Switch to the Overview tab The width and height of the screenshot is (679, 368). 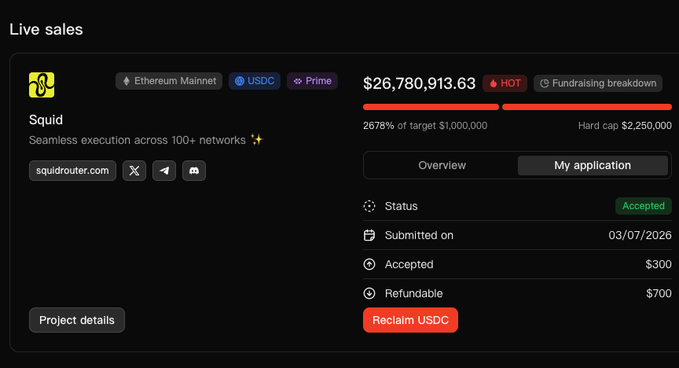[442, 165]
